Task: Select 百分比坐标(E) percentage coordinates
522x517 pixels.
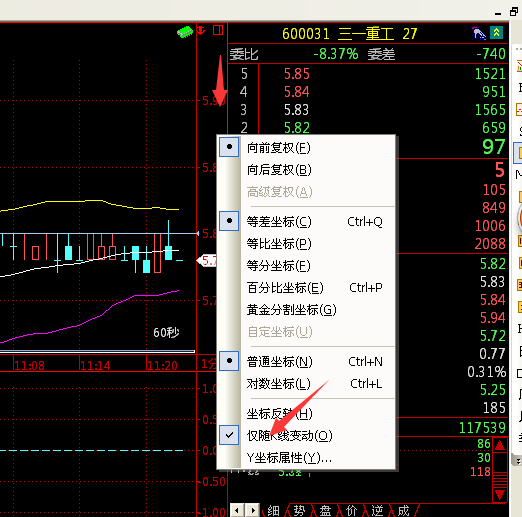Action: [306, 288]
